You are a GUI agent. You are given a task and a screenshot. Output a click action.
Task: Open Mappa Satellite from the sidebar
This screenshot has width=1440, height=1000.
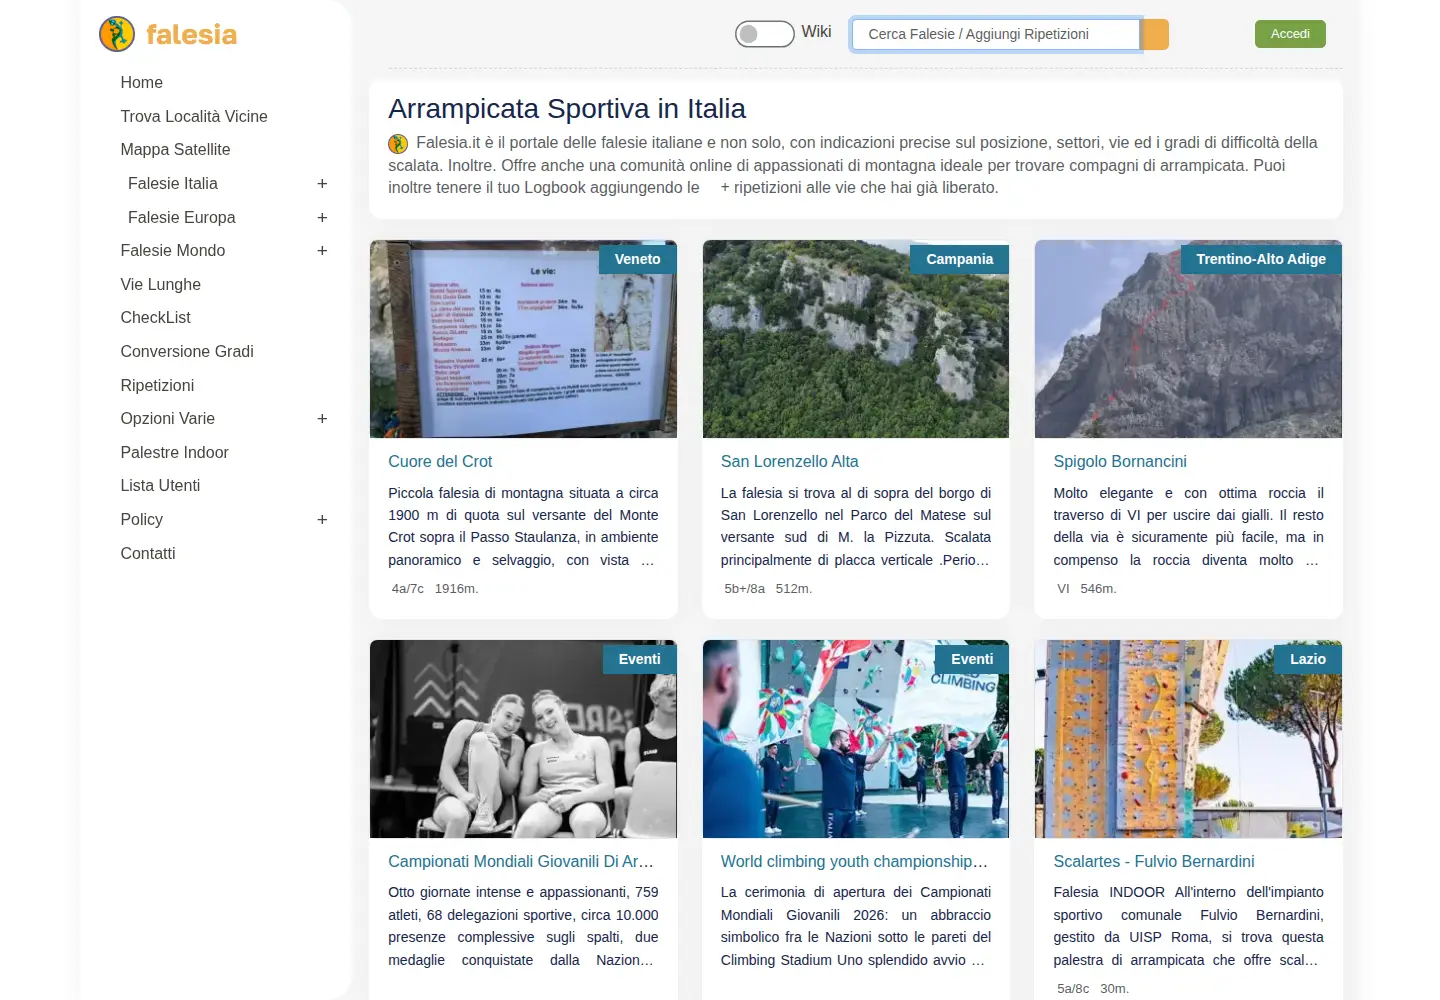tap(175, 150)
